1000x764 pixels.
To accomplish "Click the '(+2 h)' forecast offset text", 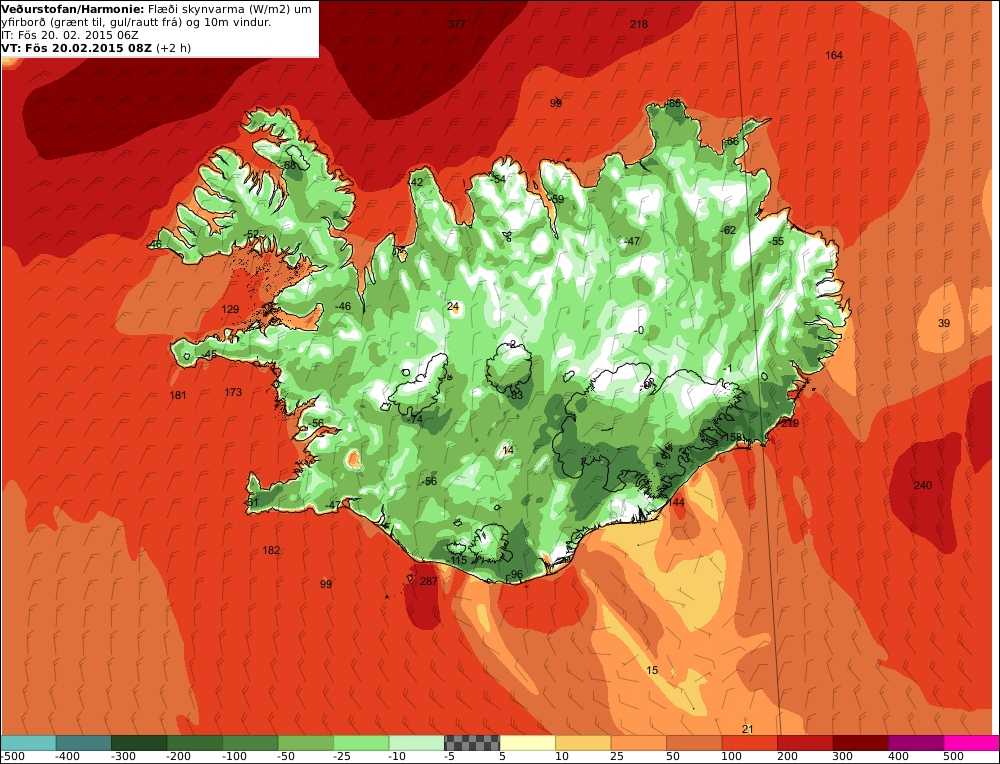I will pyautogui.click(x=173, y=48).
